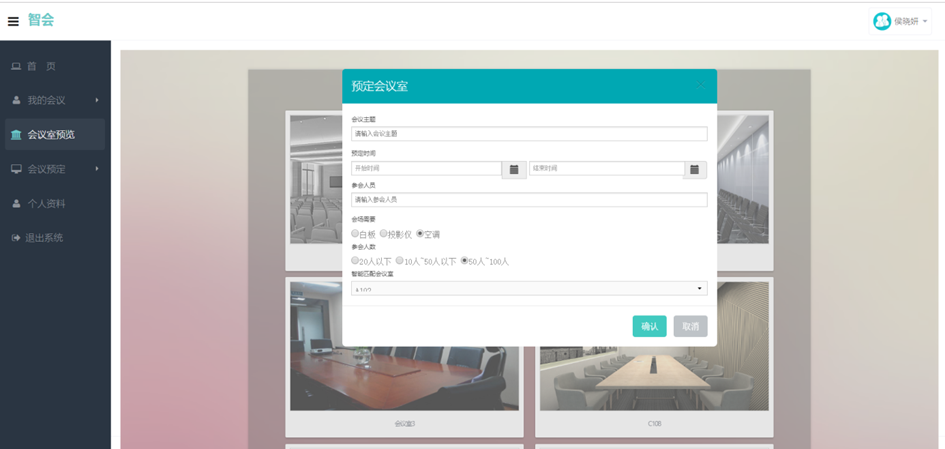Image resolution: width=945 pixels, height=449 pixels.
Task: Click the 首页 laptop icon
Action: (x=16, y=66)
